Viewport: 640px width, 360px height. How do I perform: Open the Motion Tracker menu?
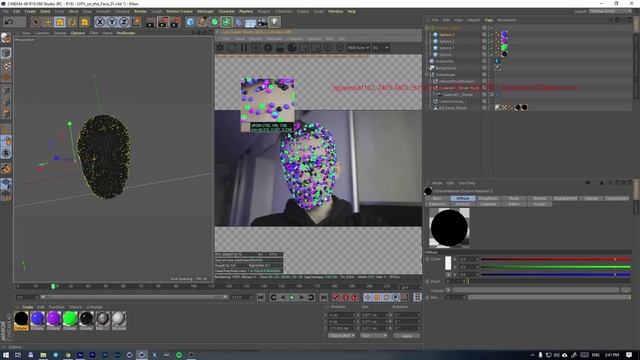(180, 11)
